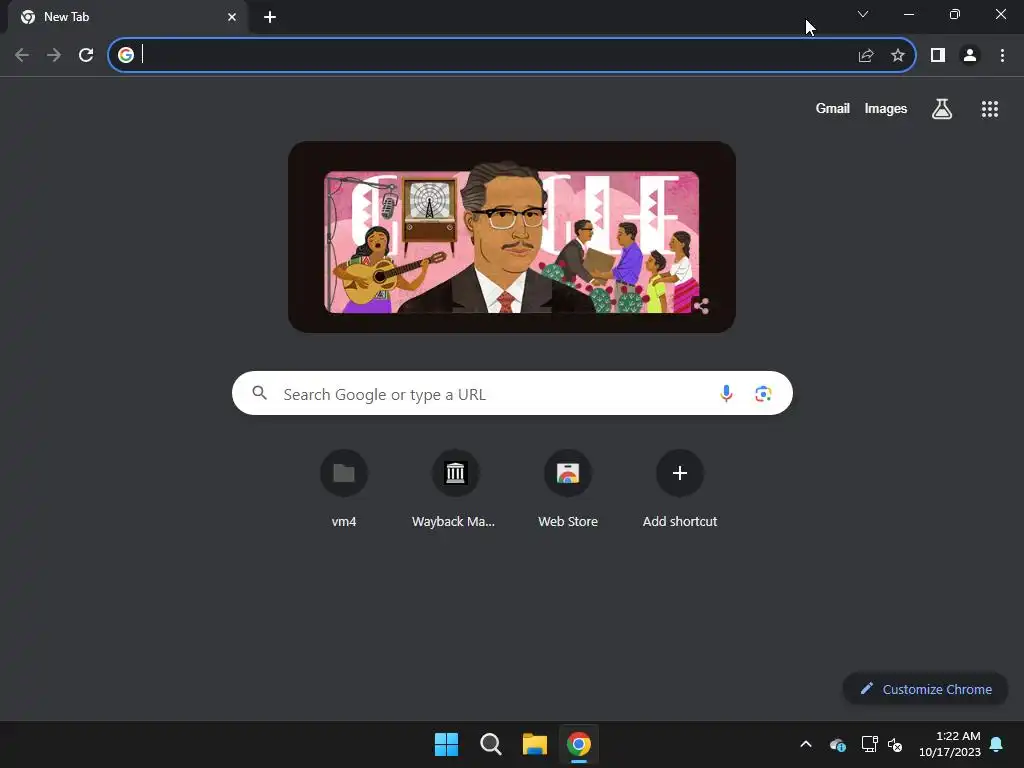Open the Chrome side panel

938,55
